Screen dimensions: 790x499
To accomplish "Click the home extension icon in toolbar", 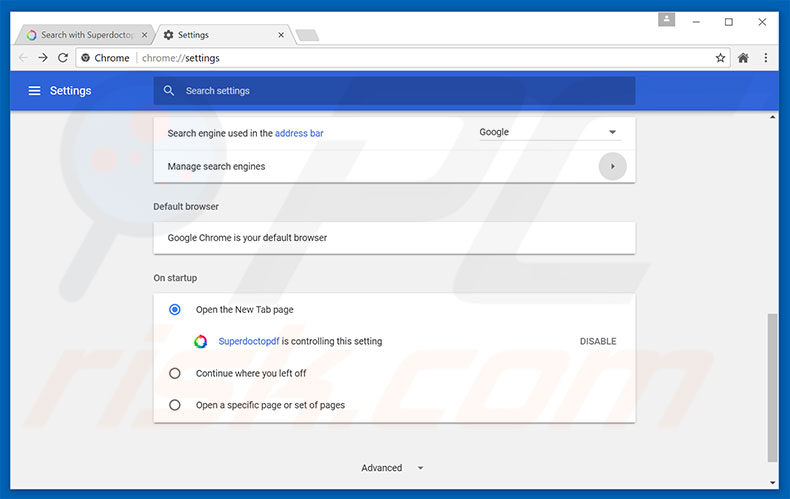I will click(x=743, y=58).
